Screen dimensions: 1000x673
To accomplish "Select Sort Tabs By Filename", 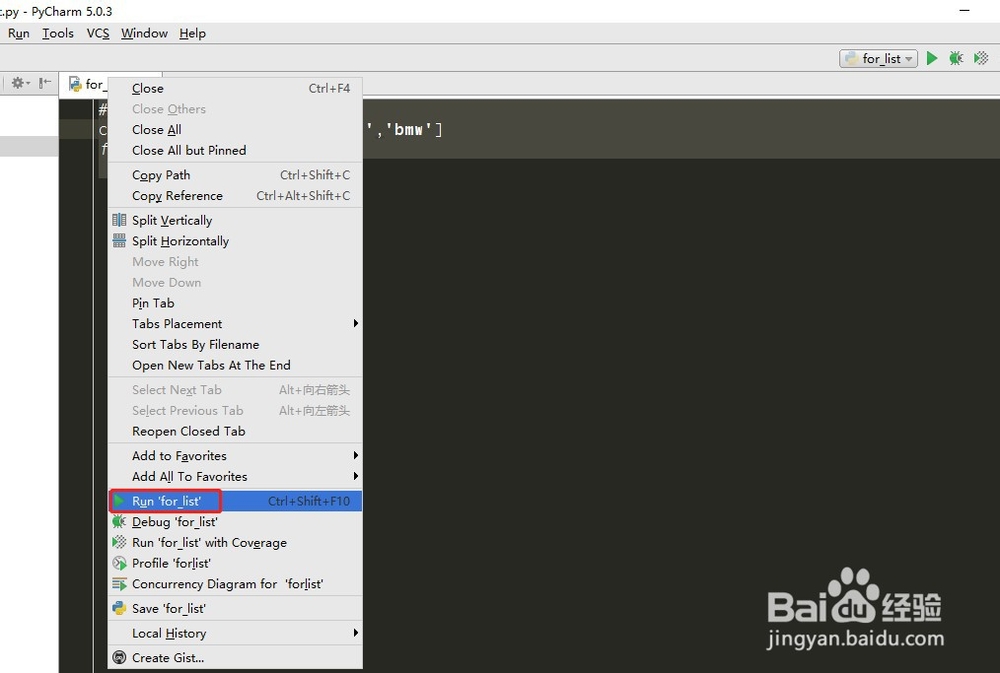I will point(235,344).
